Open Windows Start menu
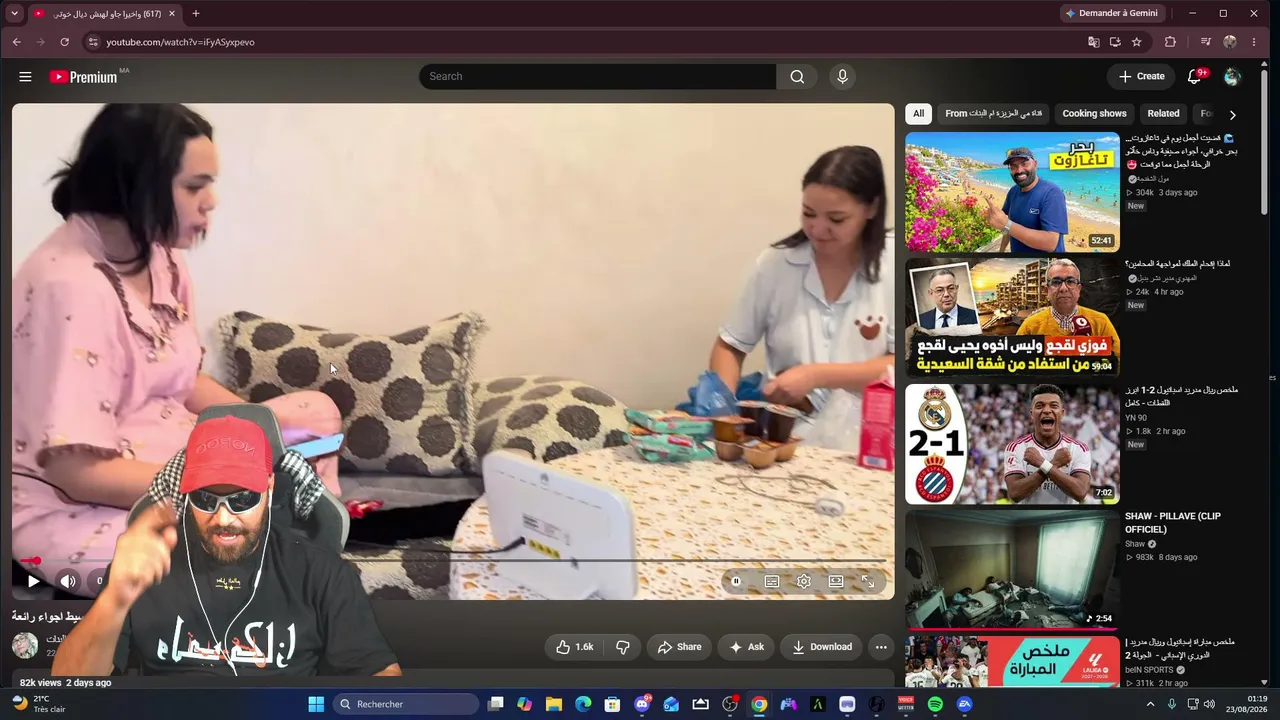This screenshot has height=720, width=1280. pyautogui.click(x=316, y=704)
